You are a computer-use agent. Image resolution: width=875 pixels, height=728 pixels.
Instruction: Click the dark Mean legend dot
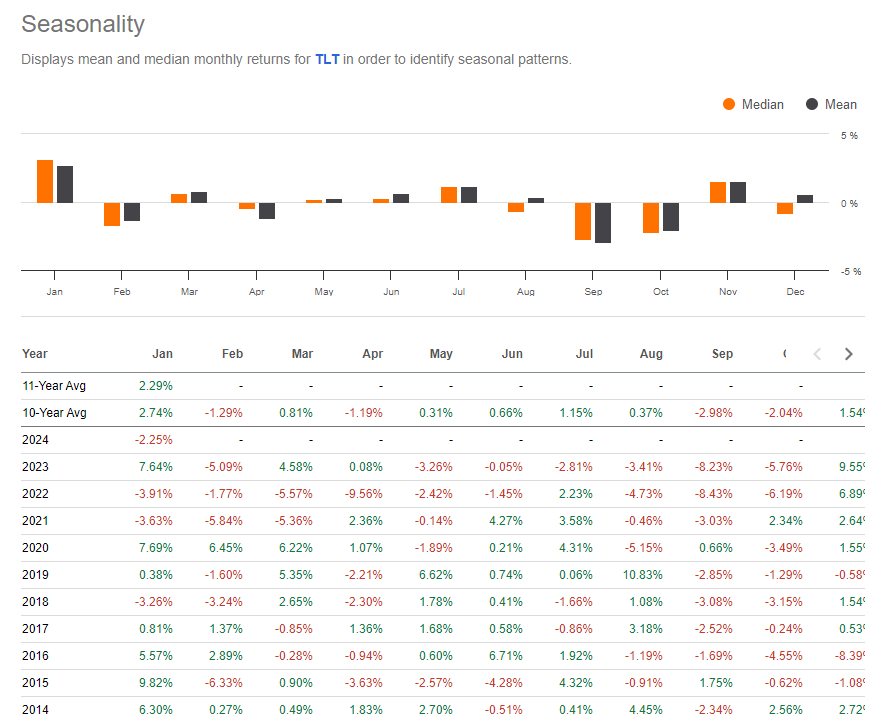pyautogui.click(x=811, y=104)
